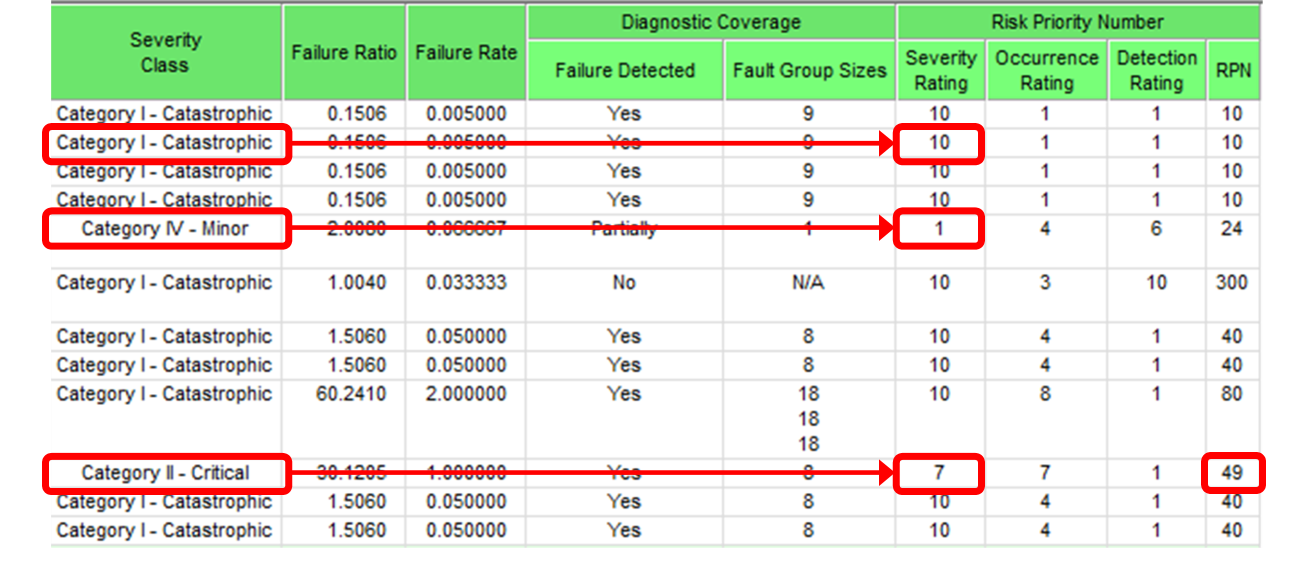Select the Failure Detected cell reading No
This screenshot has width=1300, height=582.
click(625, 283)
